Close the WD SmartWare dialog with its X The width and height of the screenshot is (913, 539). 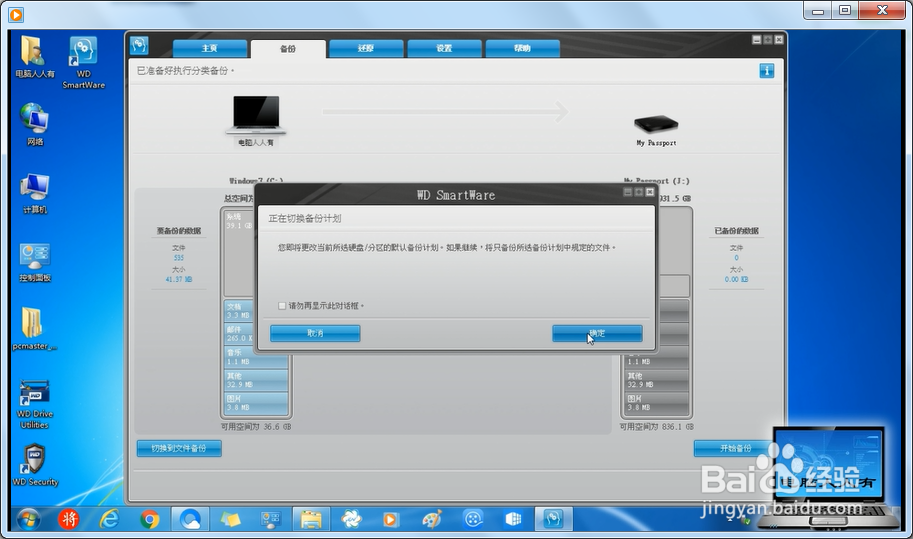coord(650,192)
